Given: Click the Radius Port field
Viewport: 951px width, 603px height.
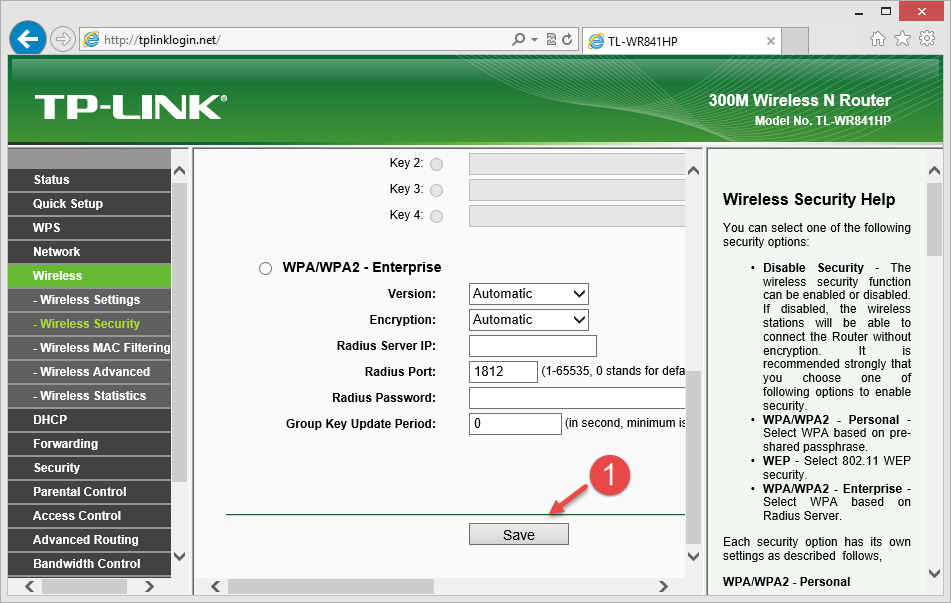Looking at the screenshot, I should click(503, 372).
